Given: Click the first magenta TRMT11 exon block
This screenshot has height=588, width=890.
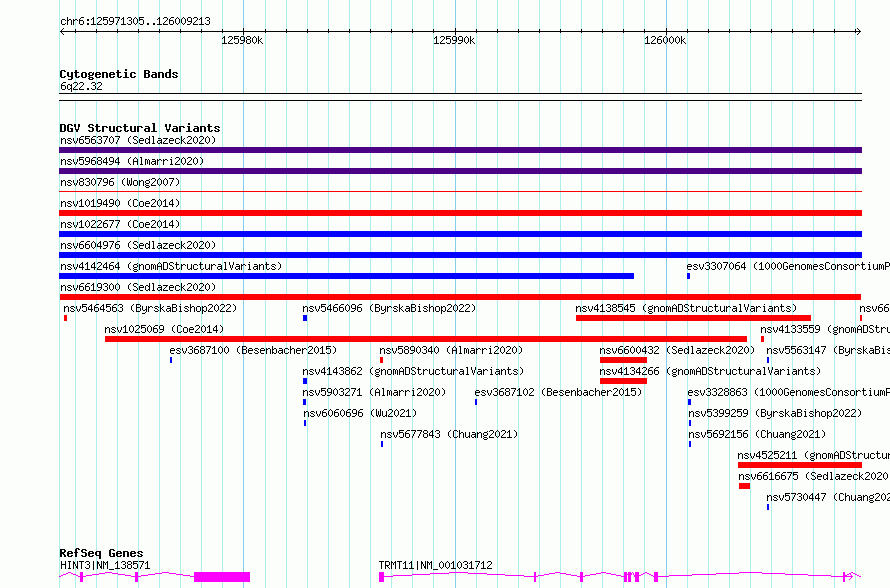Looking at the screenshot, I should 381,577.
